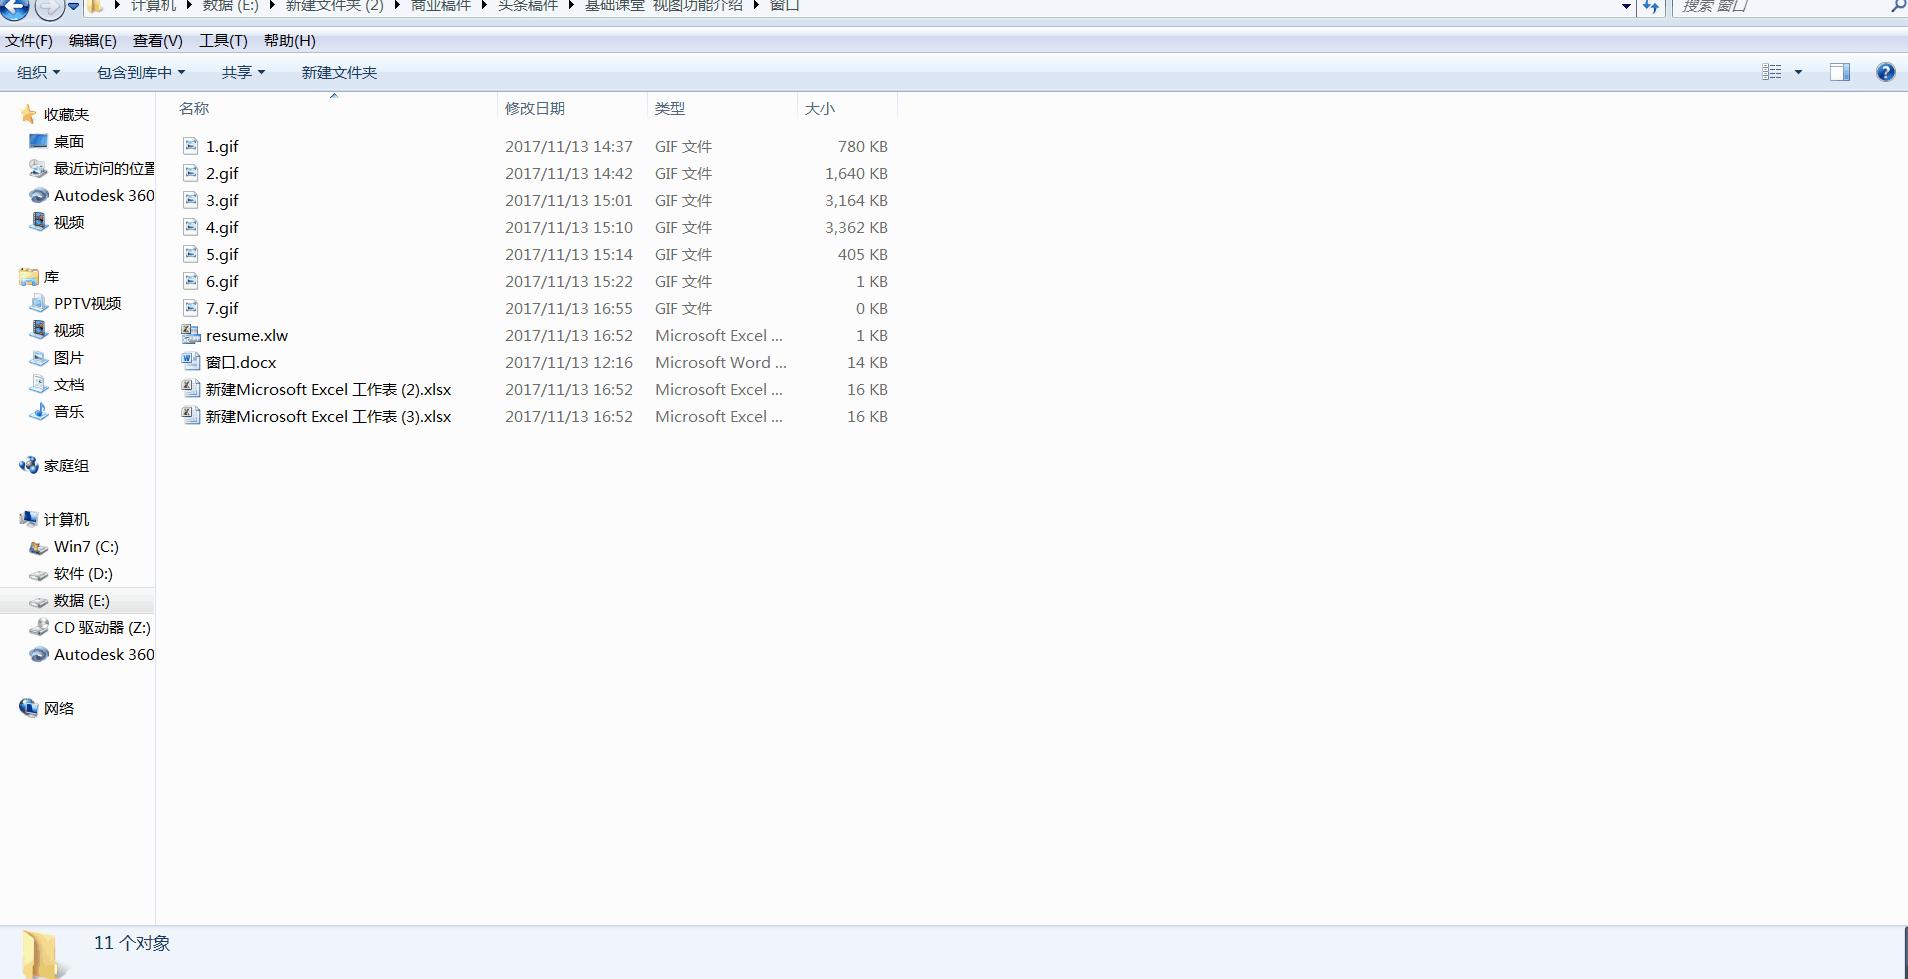
Task: Select the 1.gif file icon
Action: coord(190,146)
